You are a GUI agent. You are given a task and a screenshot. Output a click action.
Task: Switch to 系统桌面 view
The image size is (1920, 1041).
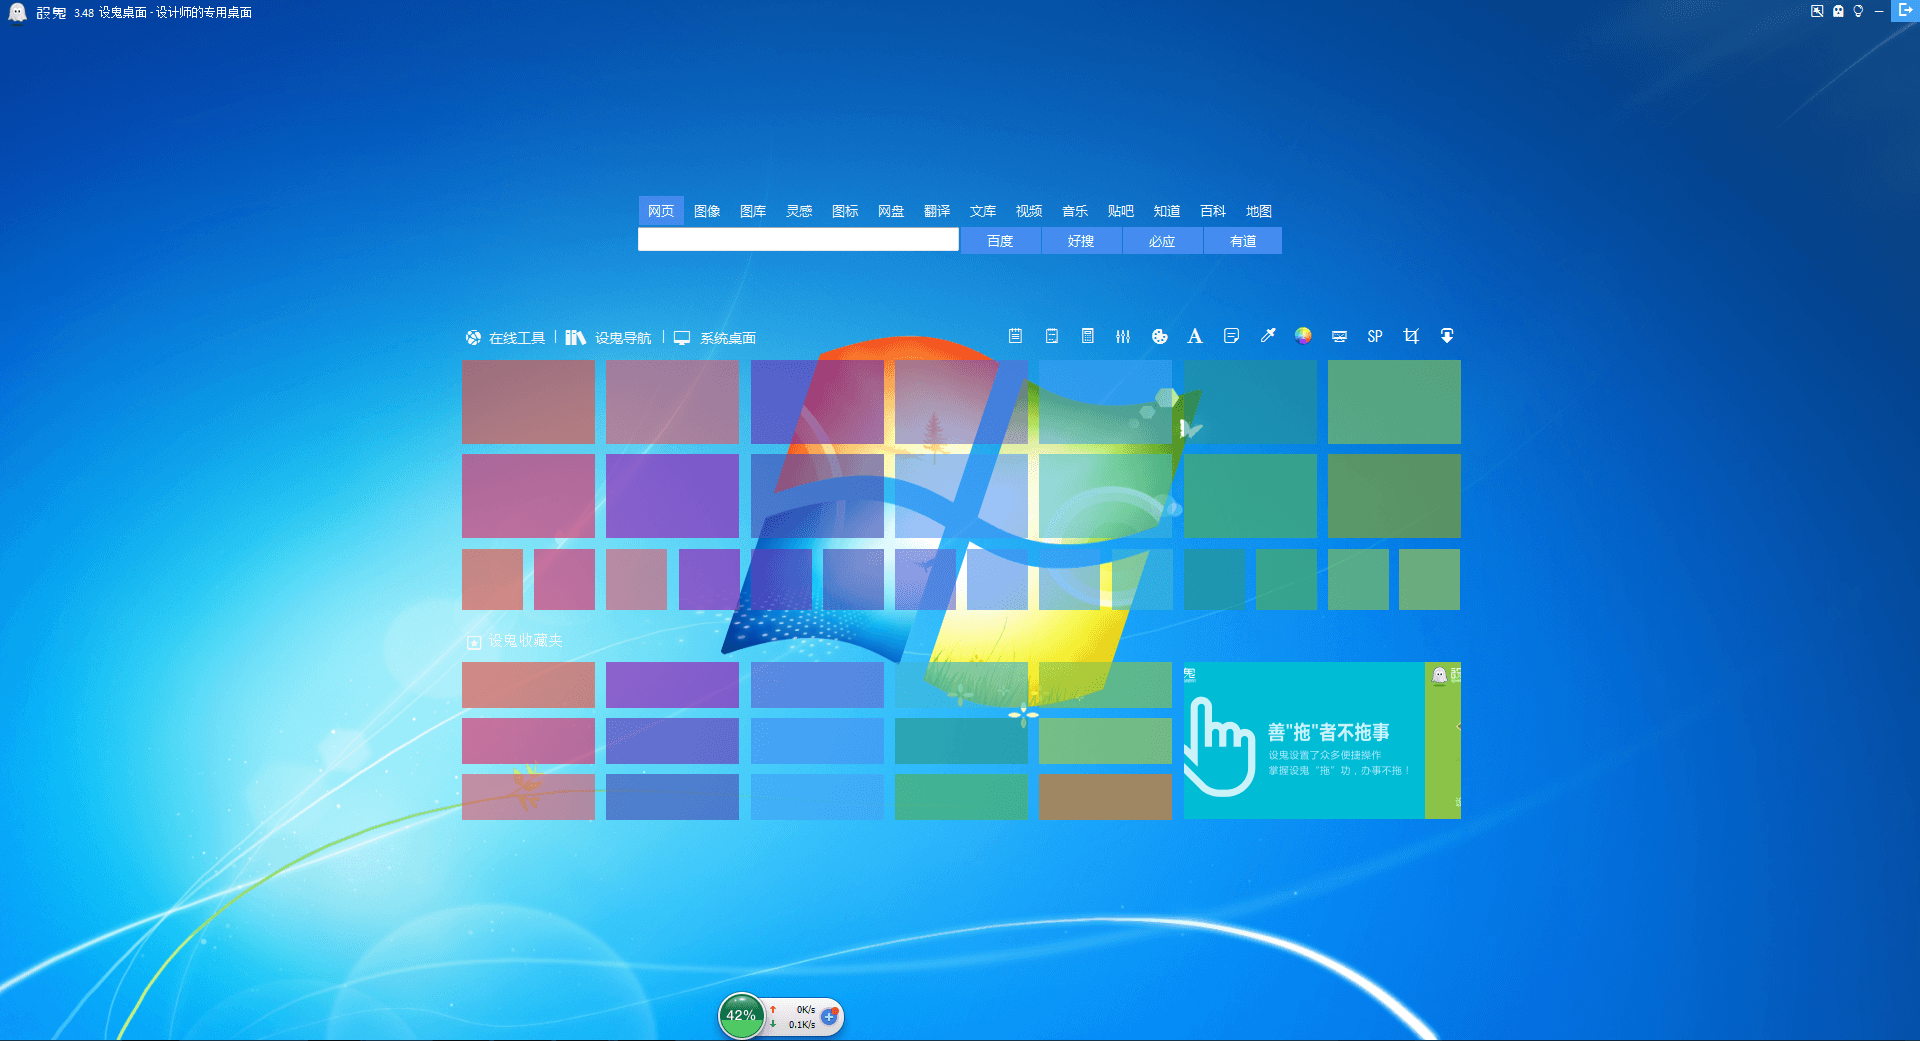[x=715, y=338]
